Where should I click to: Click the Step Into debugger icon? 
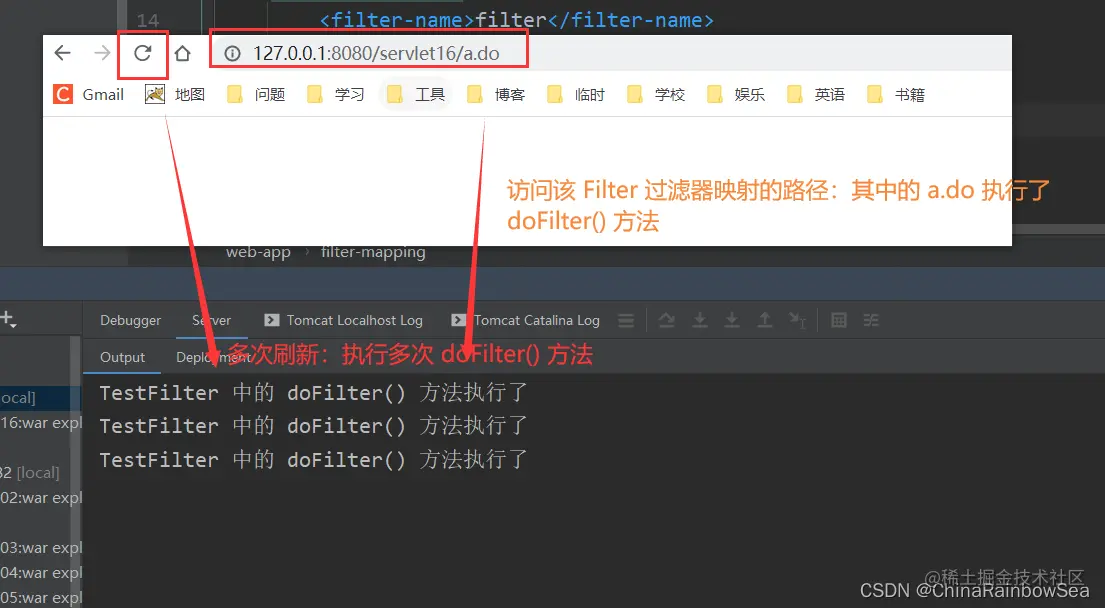coord(700,321)
